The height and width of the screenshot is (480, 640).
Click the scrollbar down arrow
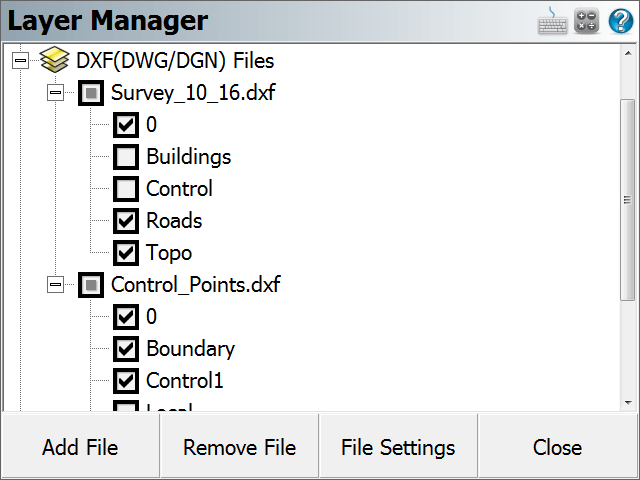[x=628, y=403]
